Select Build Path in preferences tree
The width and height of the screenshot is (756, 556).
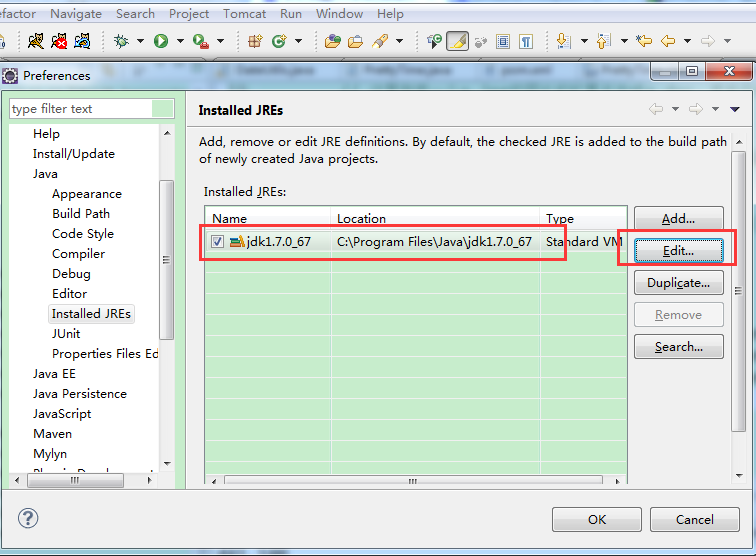[x=81, y=214]
